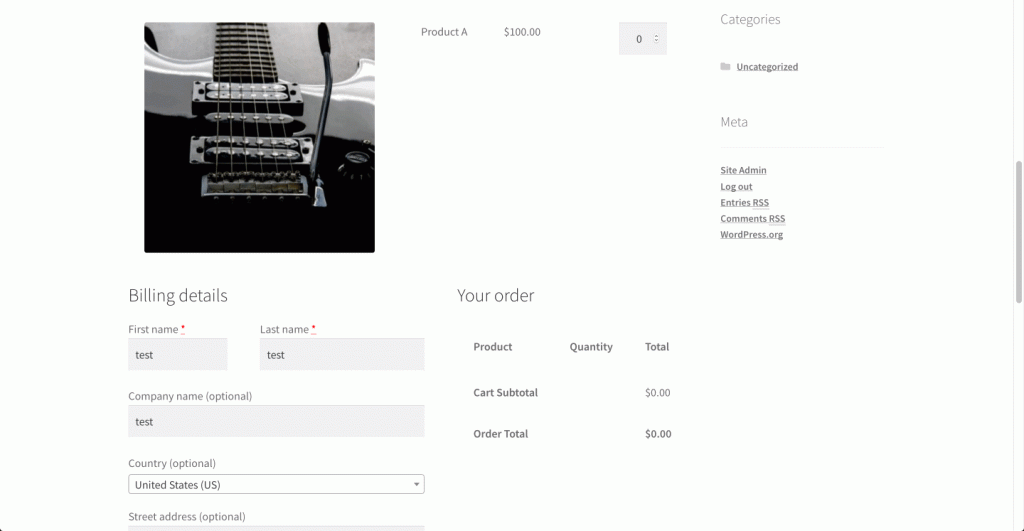Click the Company name text field
Image resolution: width=1024 pixels, height=531 pixels.
coord(276,421)
